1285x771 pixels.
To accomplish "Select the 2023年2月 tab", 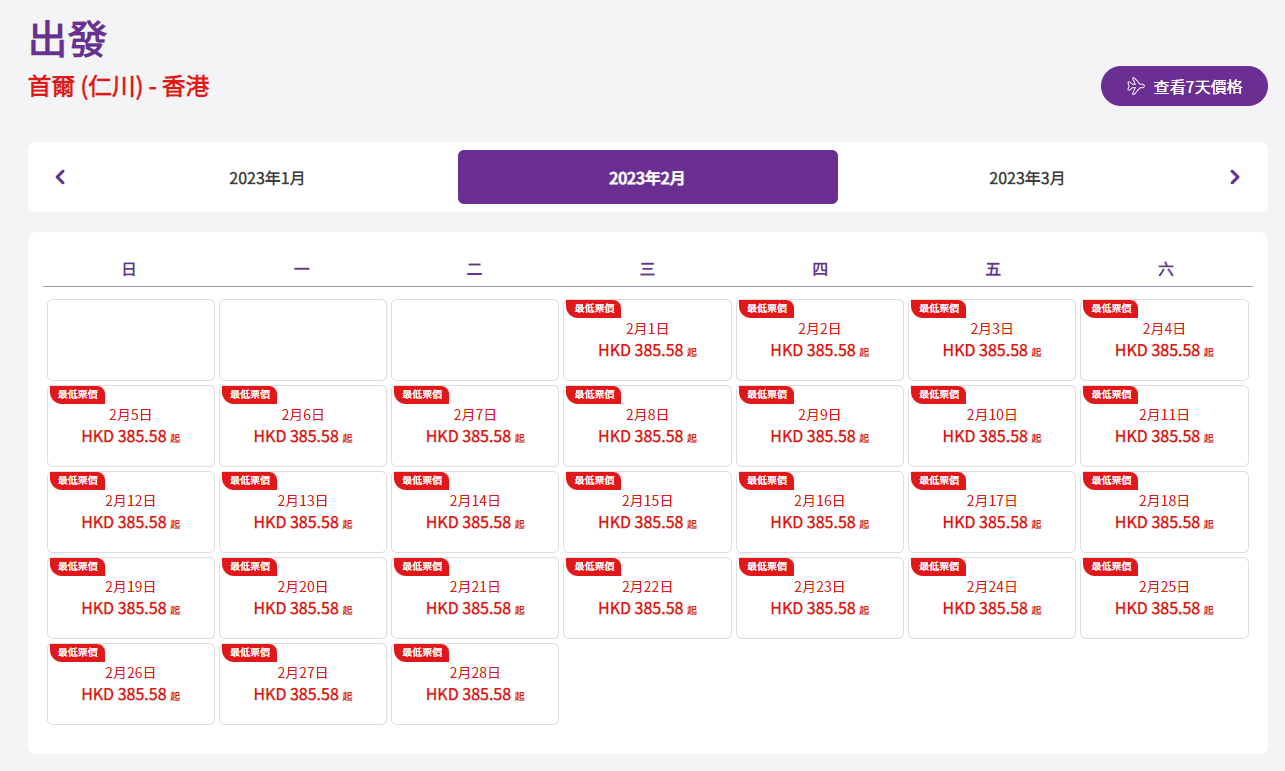I will point(647,178).
